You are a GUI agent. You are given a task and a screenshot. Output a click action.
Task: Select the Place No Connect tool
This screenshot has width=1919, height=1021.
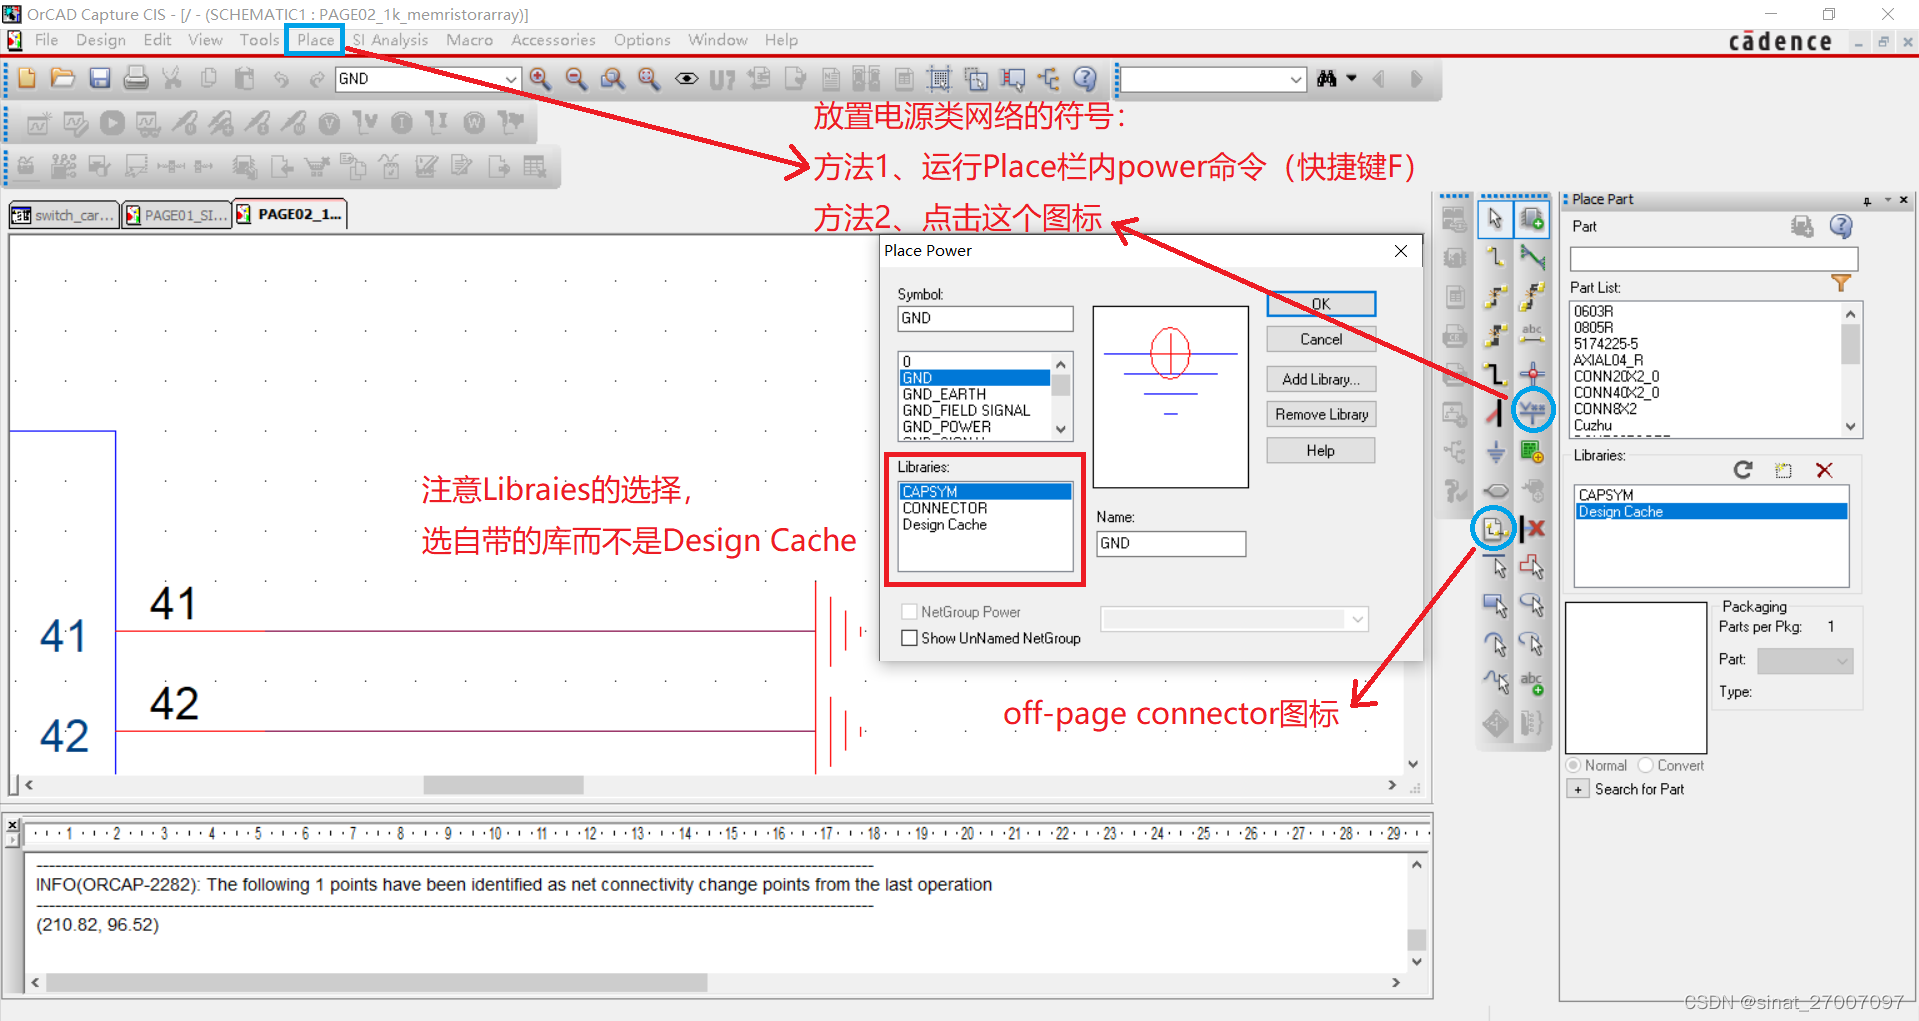click(x=1537, y=529)
